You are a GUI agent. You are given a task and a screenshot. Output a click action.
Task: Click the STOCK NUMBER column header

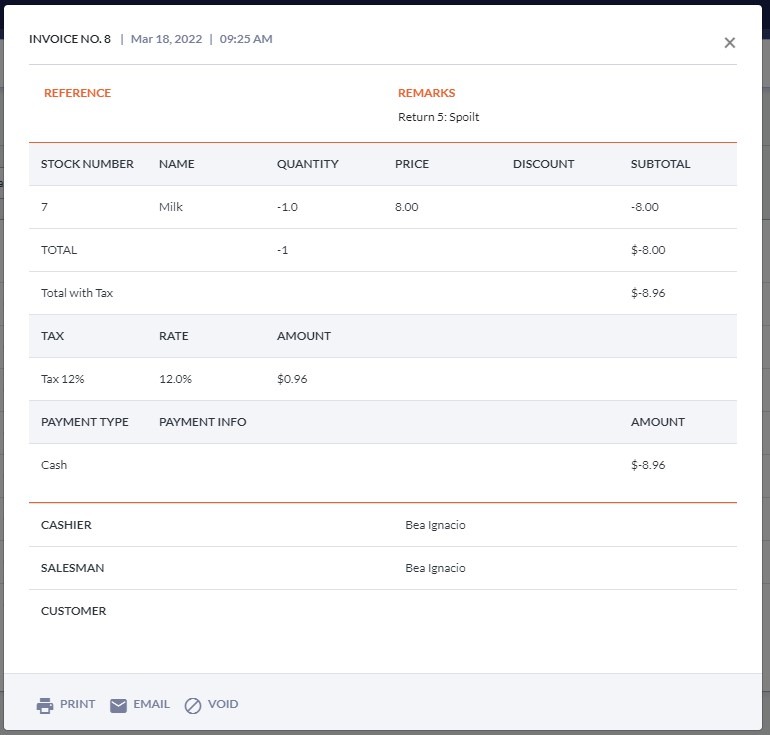87,164
